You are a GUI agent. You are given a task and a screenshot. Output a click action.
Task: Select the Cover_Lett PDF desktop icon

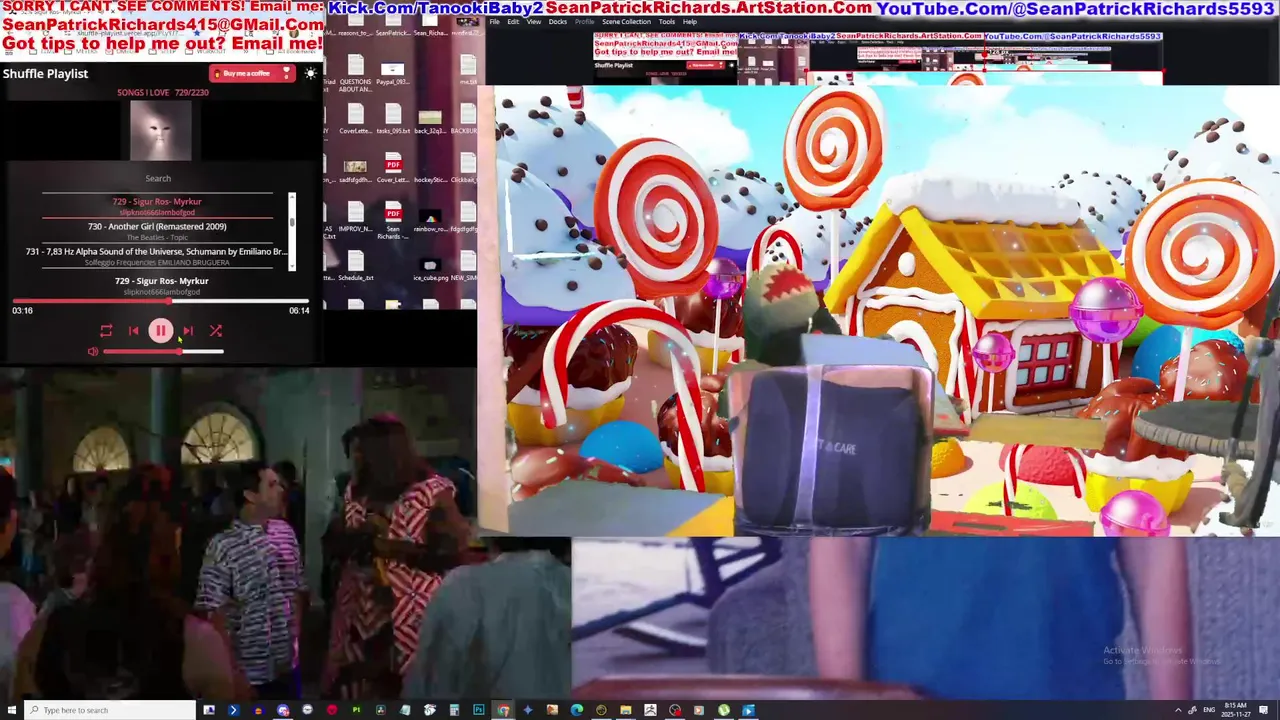click(x=393, y=168)
